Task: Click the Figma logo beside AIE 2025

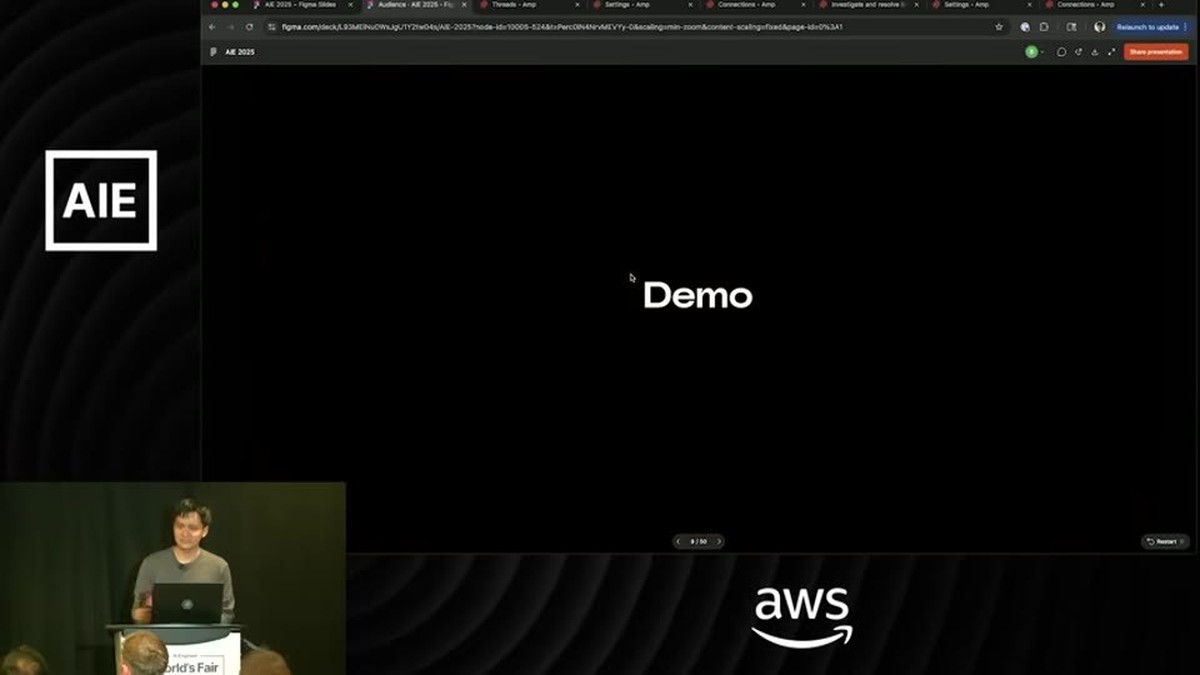Action: tap(213, 52)
